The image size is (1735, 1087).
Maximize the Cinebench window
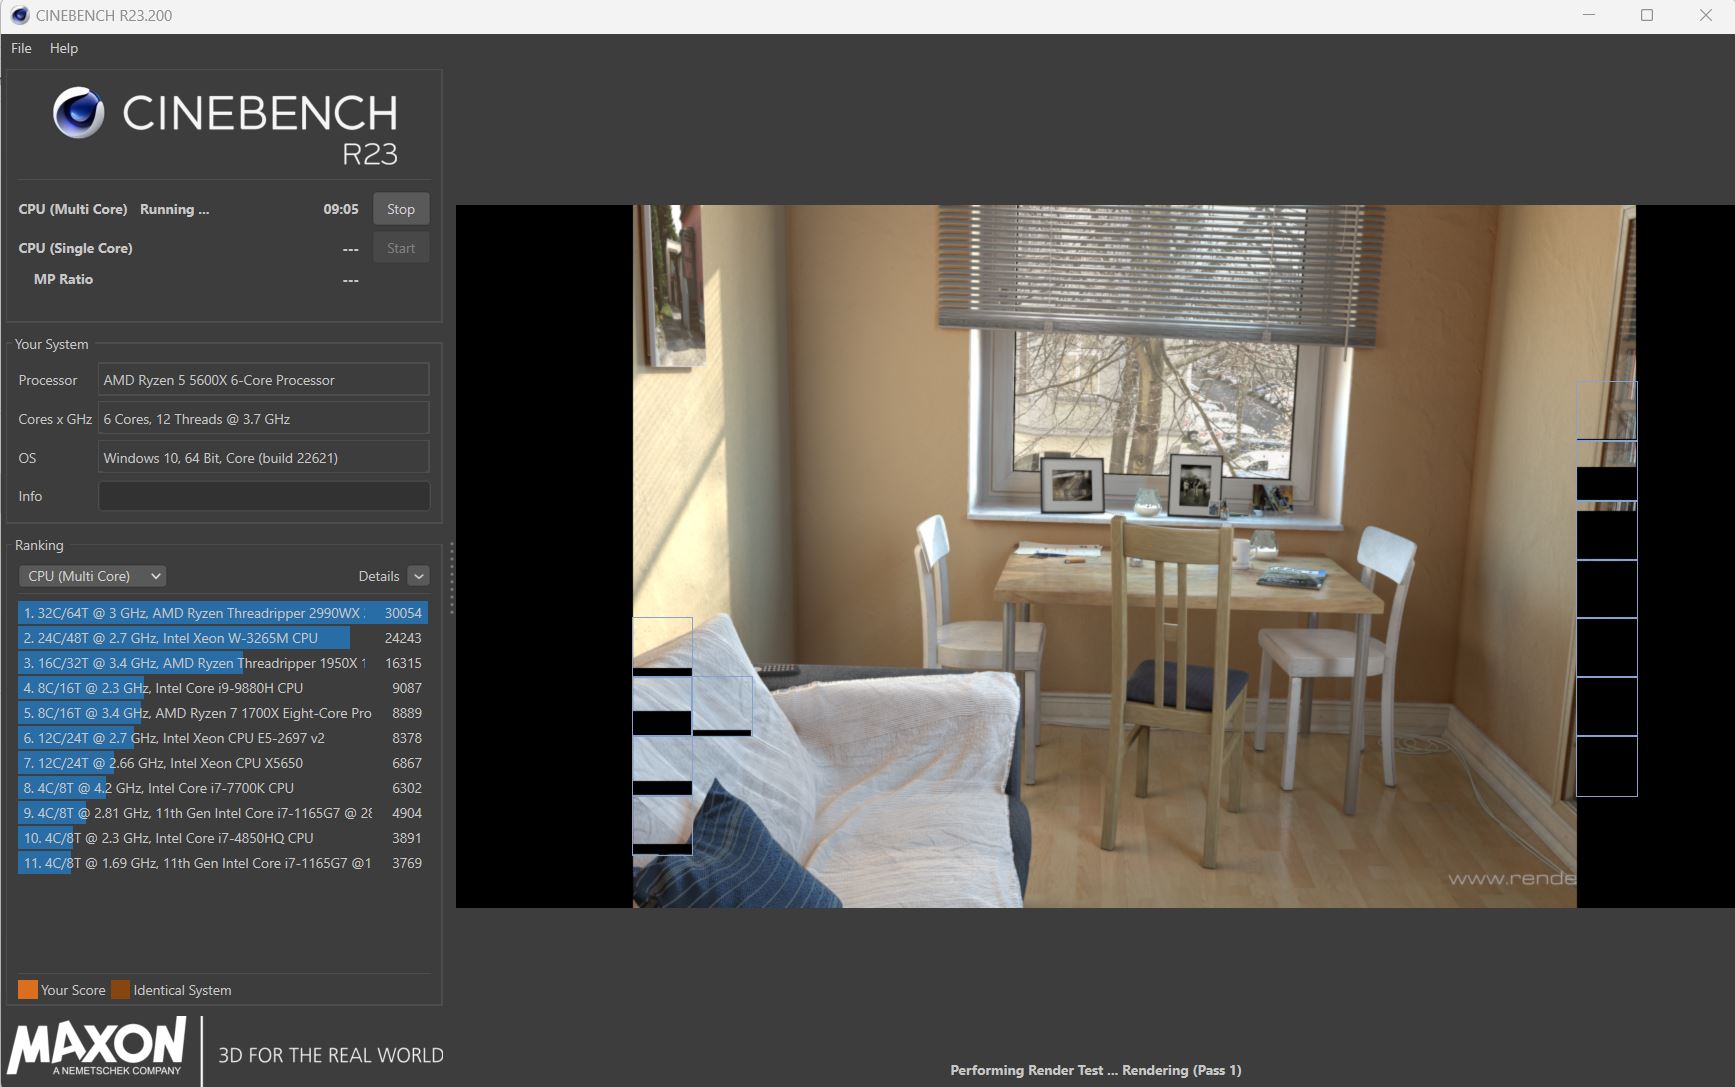[x=1647, y=16]
